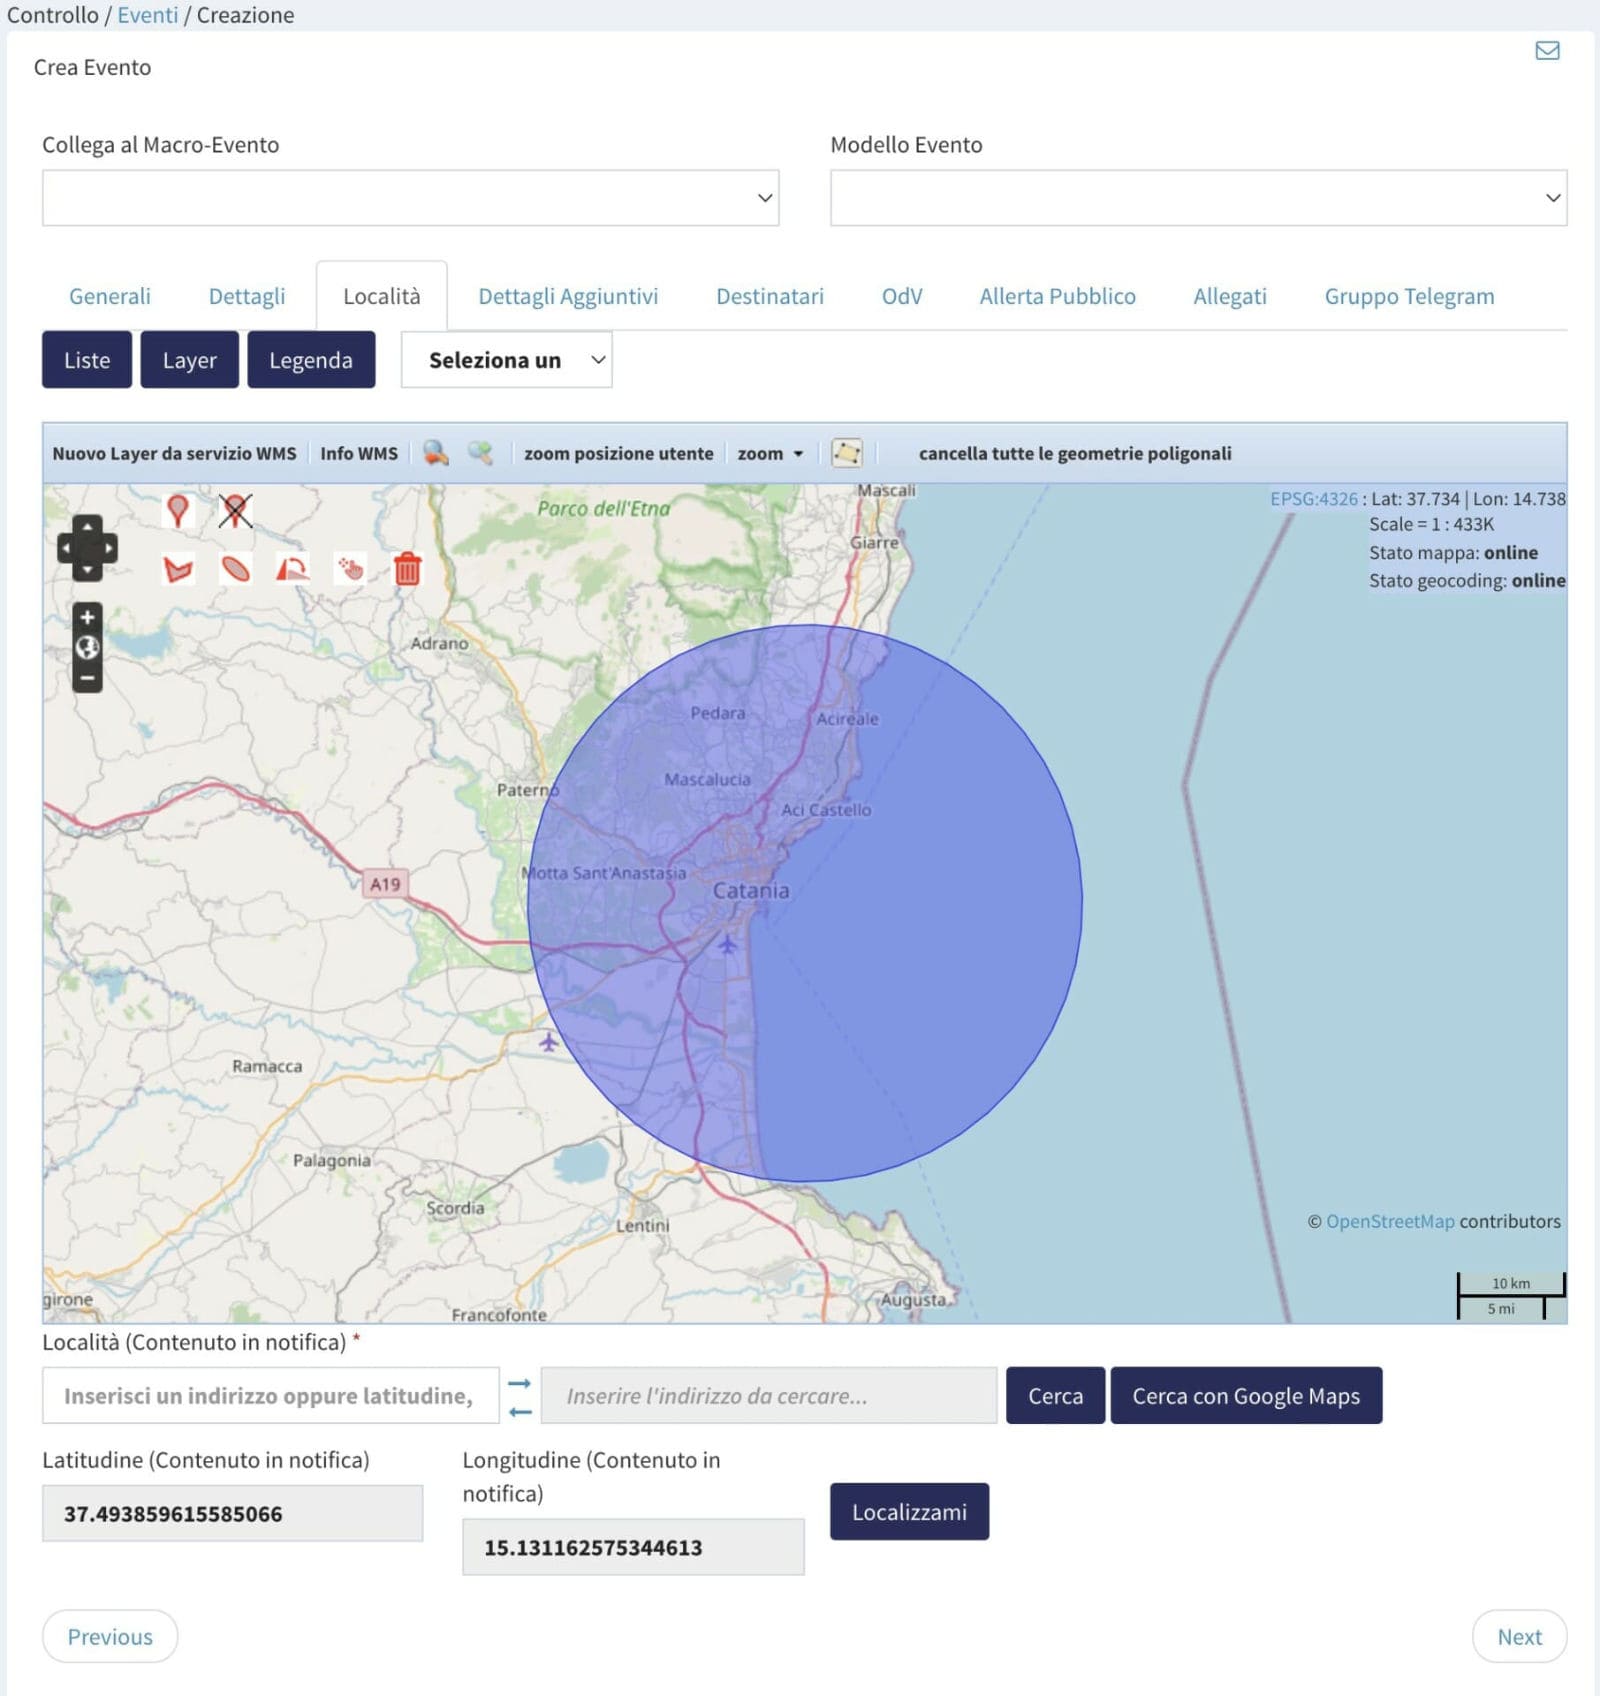
Task: Select the red map pin marker tool
Action: click(x=178, y=510)
